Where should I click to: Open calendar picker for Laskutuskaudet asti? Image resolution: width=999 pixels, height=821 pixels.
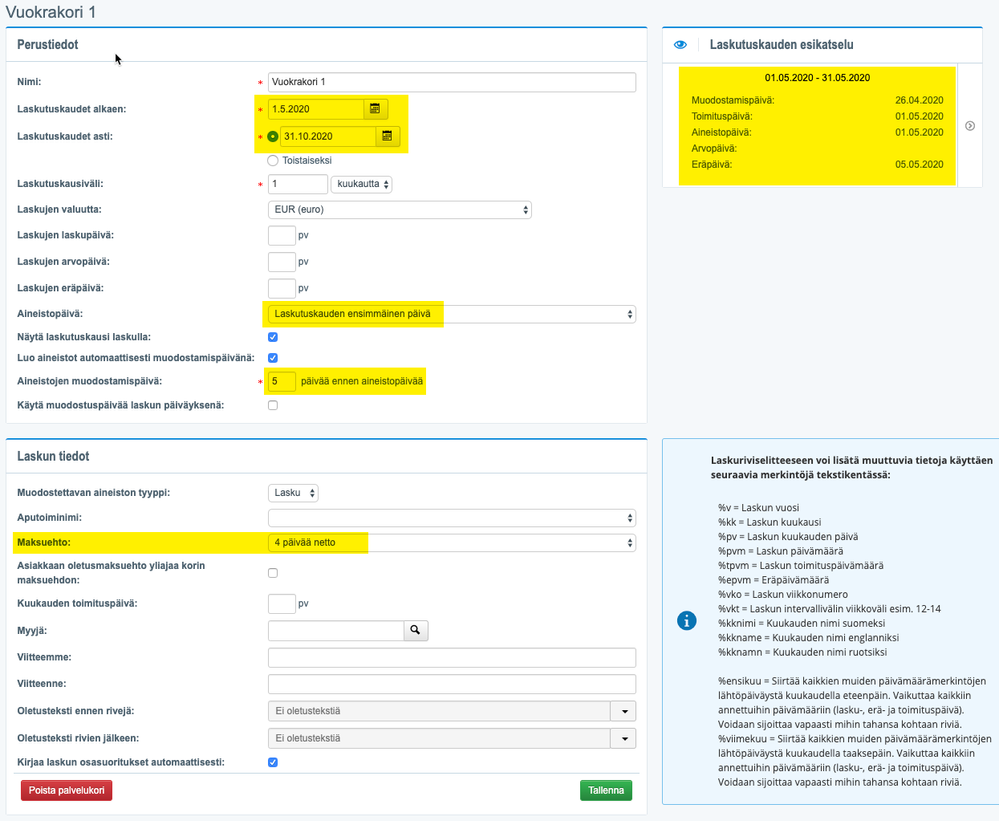(x=387, y=136)
